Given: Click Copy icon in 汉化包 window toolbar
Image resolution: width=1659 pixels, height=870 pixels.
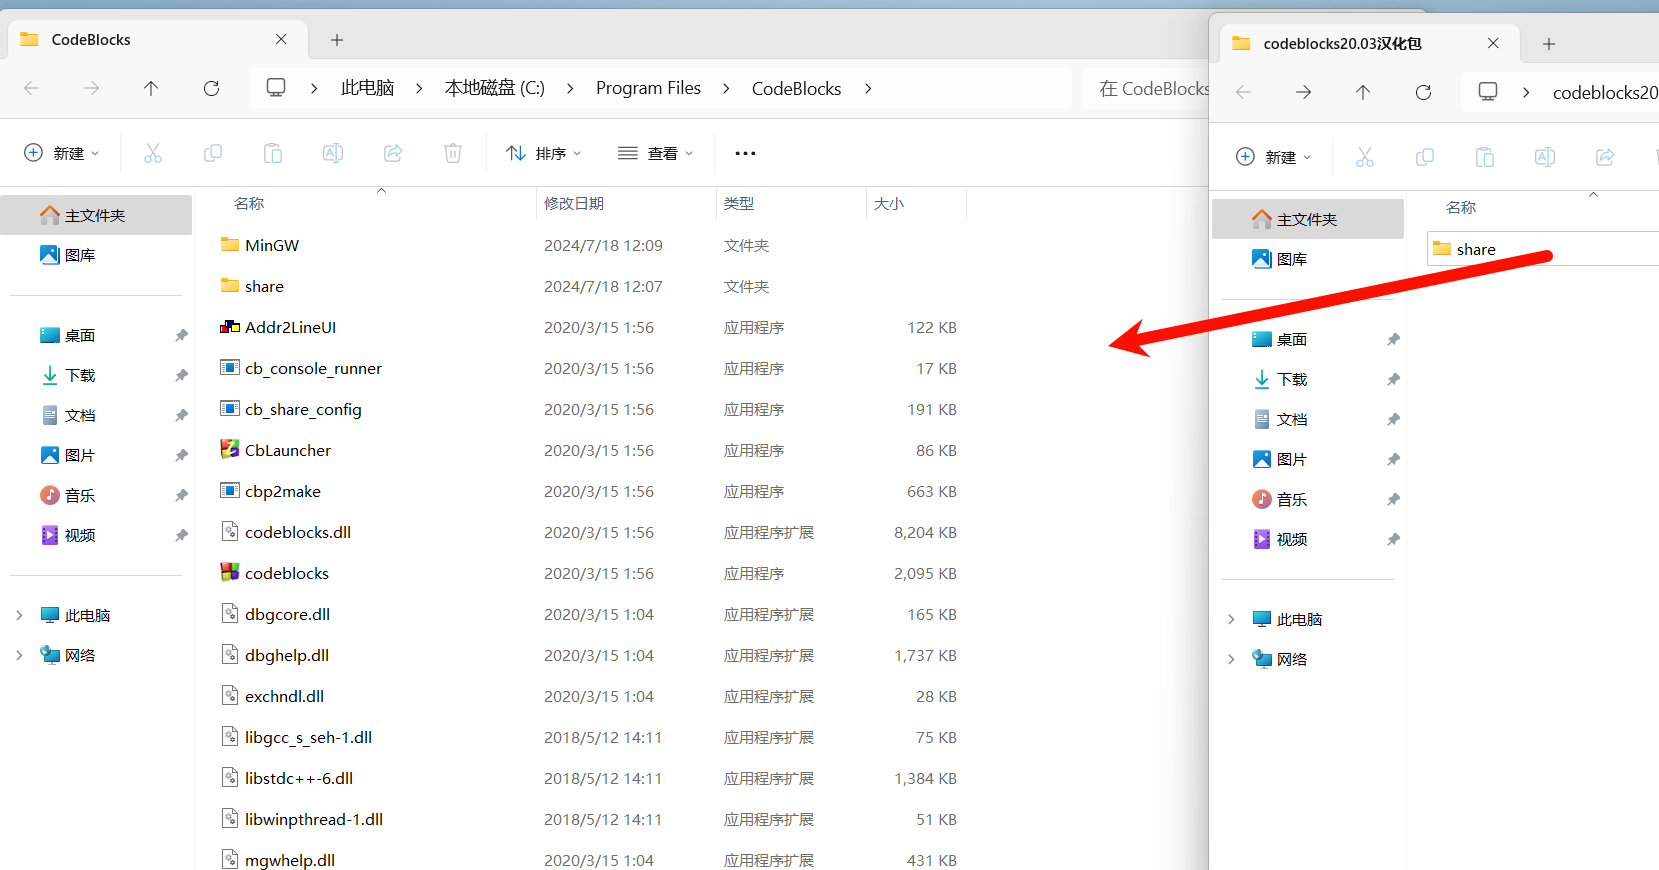Looking at the screenshot, I should (1425, 157).
